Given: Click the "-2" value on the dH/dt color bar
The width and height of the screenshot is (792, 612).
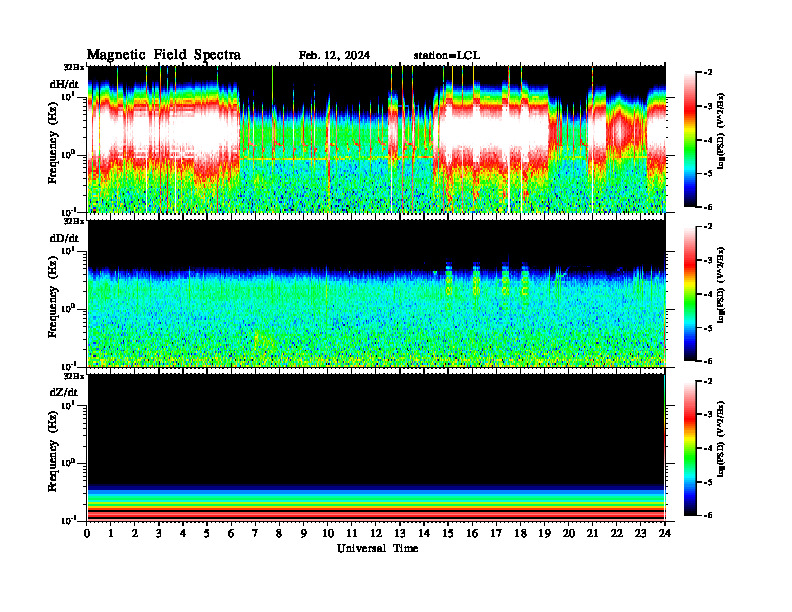Looking at the screenshot, I should pos(707,73).
